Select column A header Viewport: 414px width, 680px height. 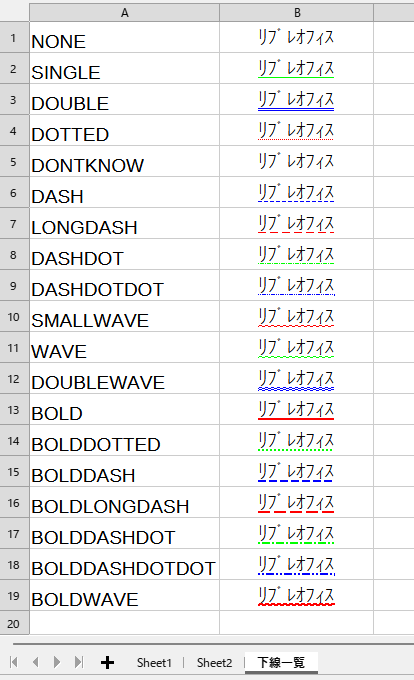pyautogui.click(x=124, y=13)
